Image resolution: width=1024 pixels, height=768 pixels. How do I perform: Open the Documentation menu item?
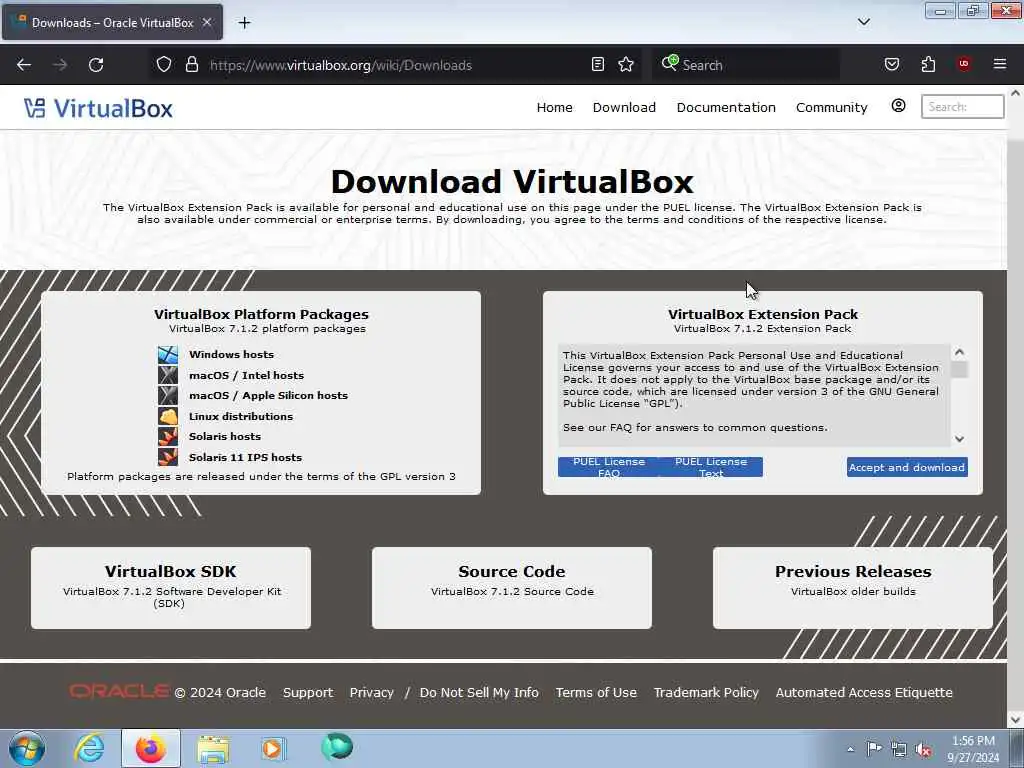point(726,107)
